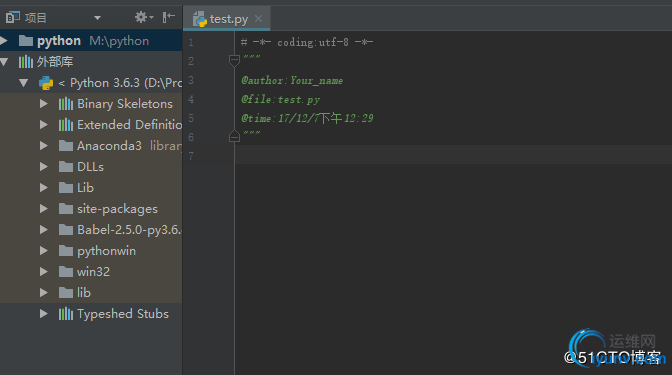This screenshot has width=672, height=375.
Task: Collapse the Python 3.6.3 interpreter node
Action: point(24,83)
